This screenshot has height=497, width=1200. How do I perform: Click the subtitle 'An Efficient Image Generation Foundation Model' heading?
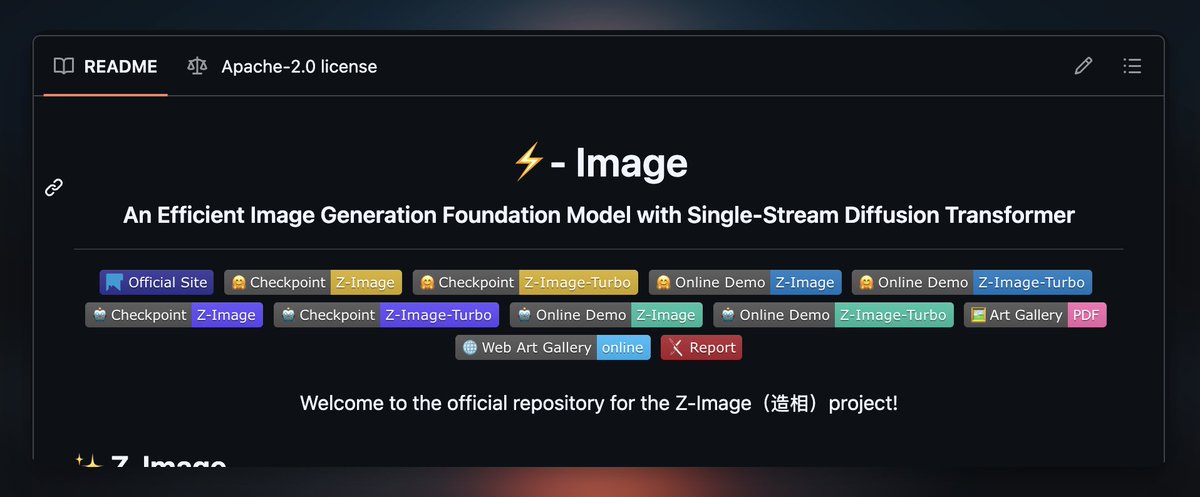tap(599, 215)
